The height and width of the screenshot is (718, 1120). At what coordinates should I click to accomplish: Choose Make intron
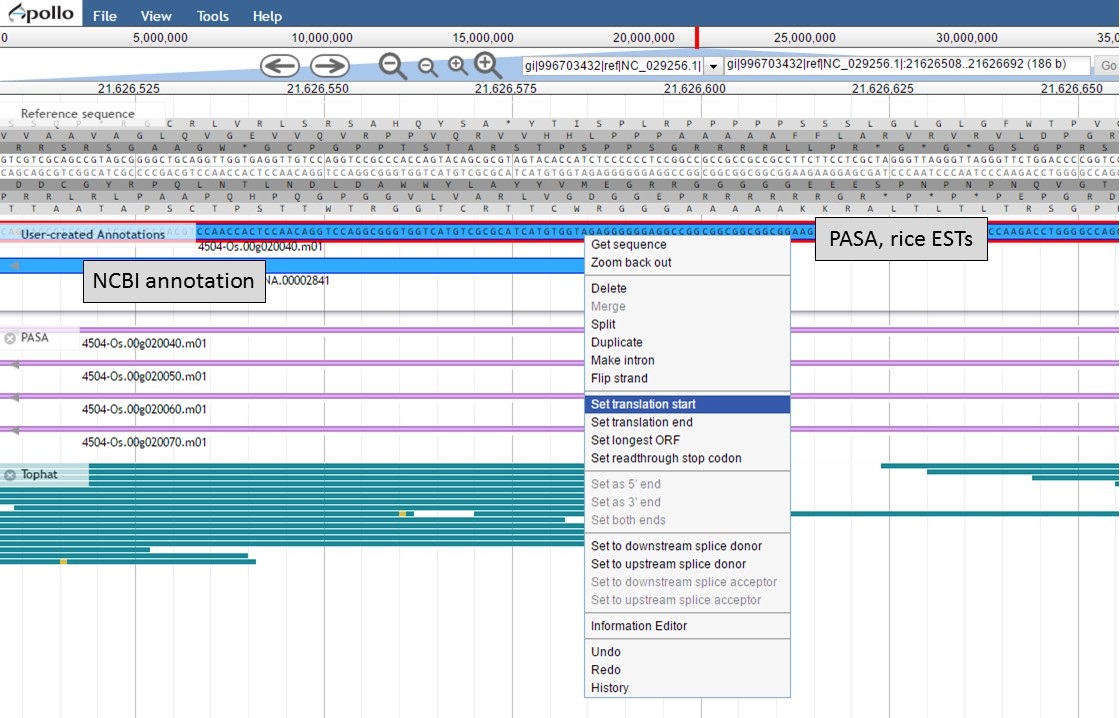[687, 360]
